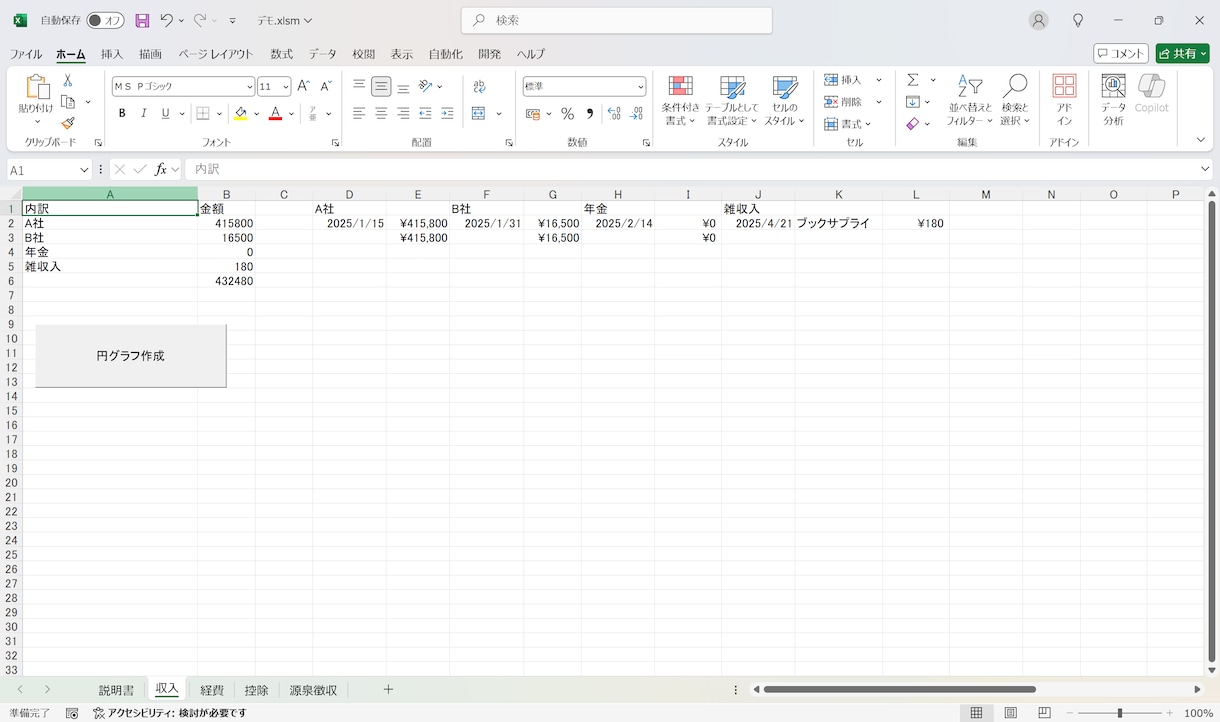Toggle Underline formatting

pos(166,114)
